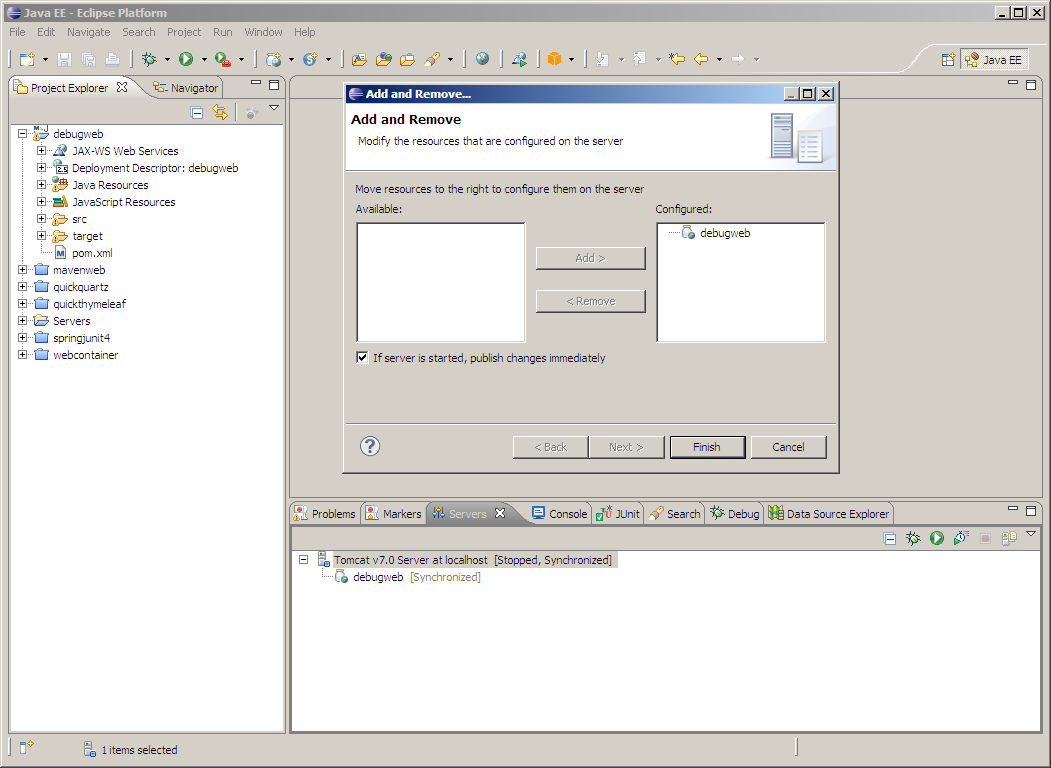Click the green Run icon in main toolbar

[186, 59]
